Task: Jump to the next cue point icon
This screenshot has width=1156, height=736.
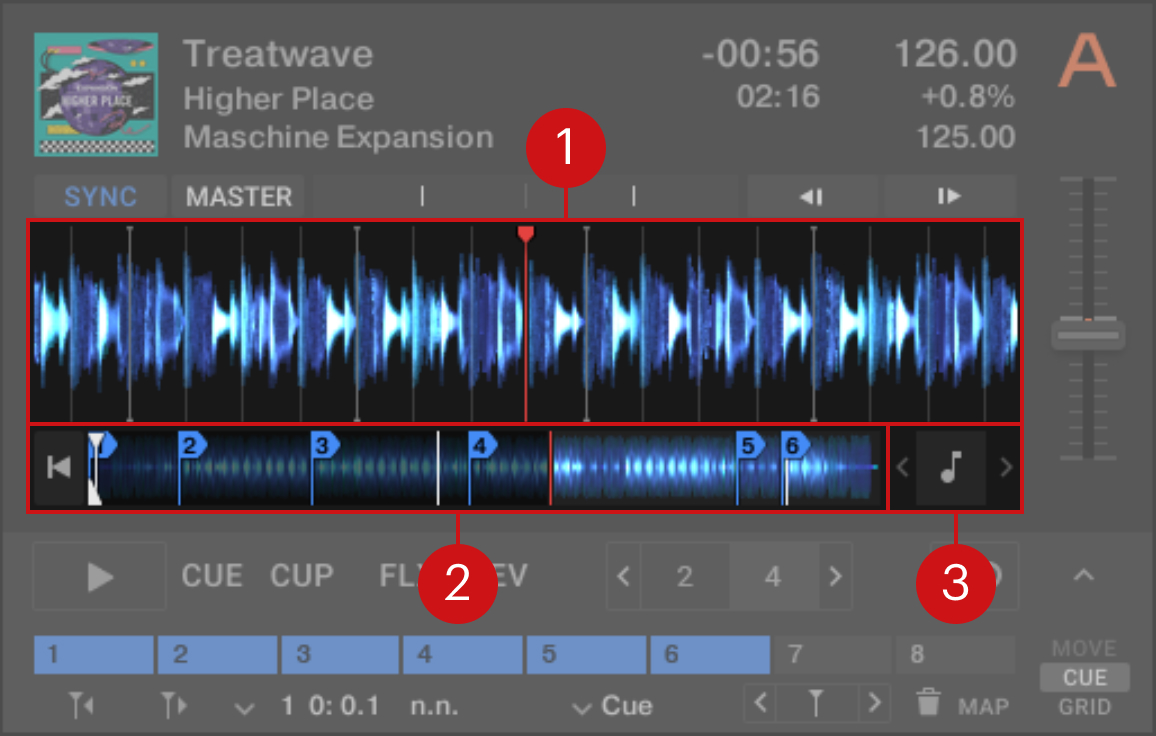Action: pyautogui.click(x=175, y=706)
